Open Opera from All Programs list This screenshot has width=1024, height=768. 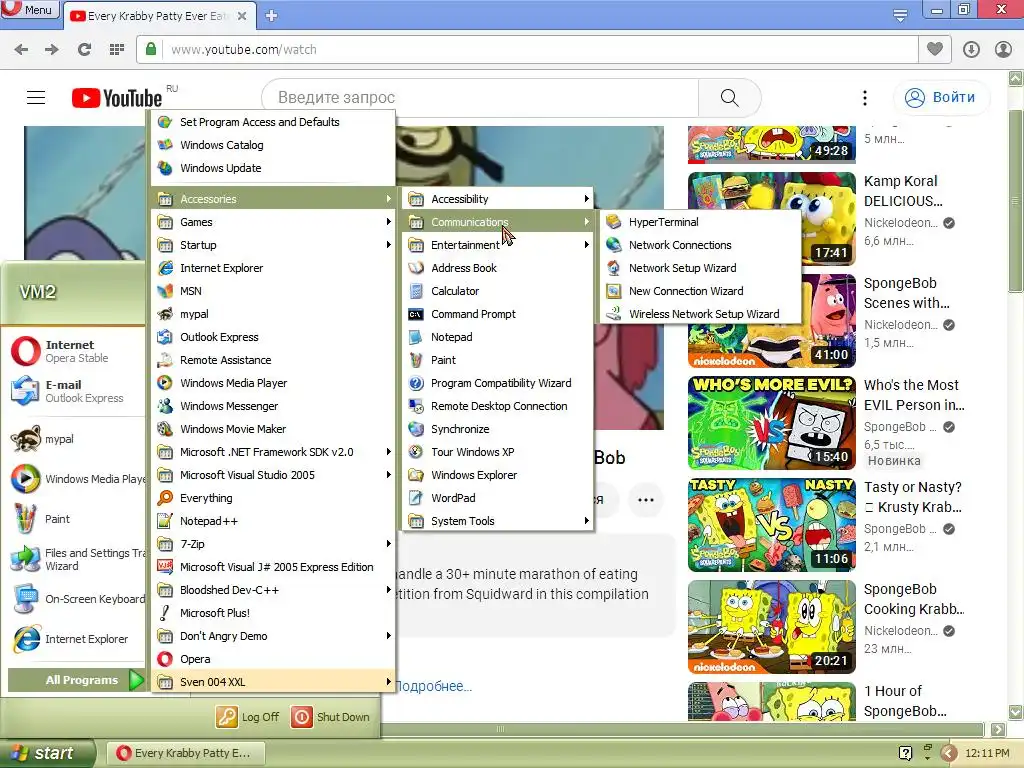tap(273, 659)
